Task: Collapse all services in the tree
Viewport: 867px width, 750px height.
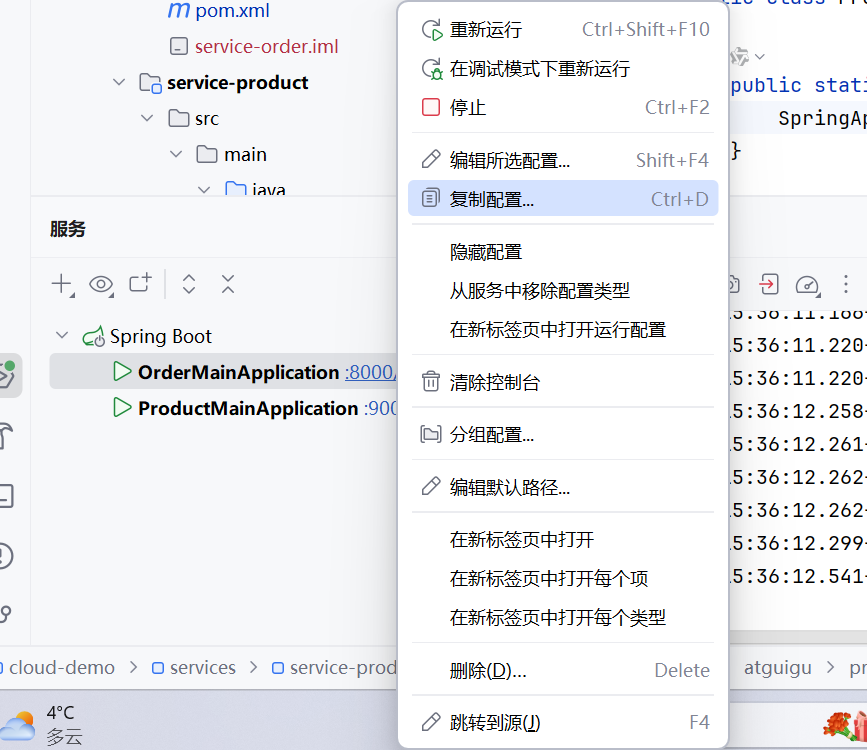Action: 228,284
